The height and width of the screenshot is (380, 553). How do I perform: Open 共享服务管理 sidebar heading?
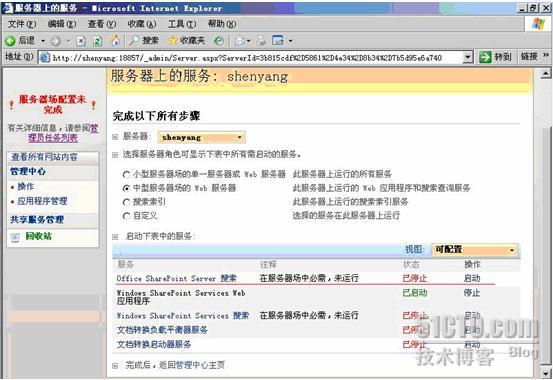[37, 220]
